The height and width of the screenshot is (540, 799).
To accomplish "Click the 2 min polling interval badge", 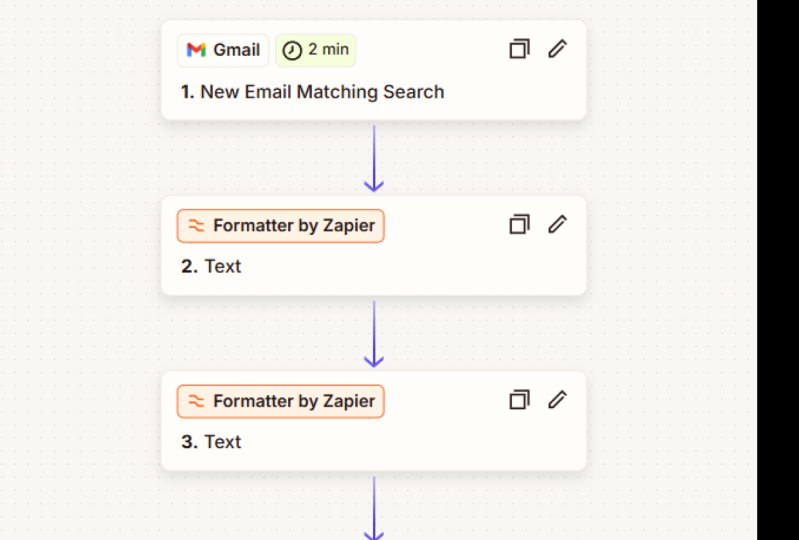I will coord(315,50).
